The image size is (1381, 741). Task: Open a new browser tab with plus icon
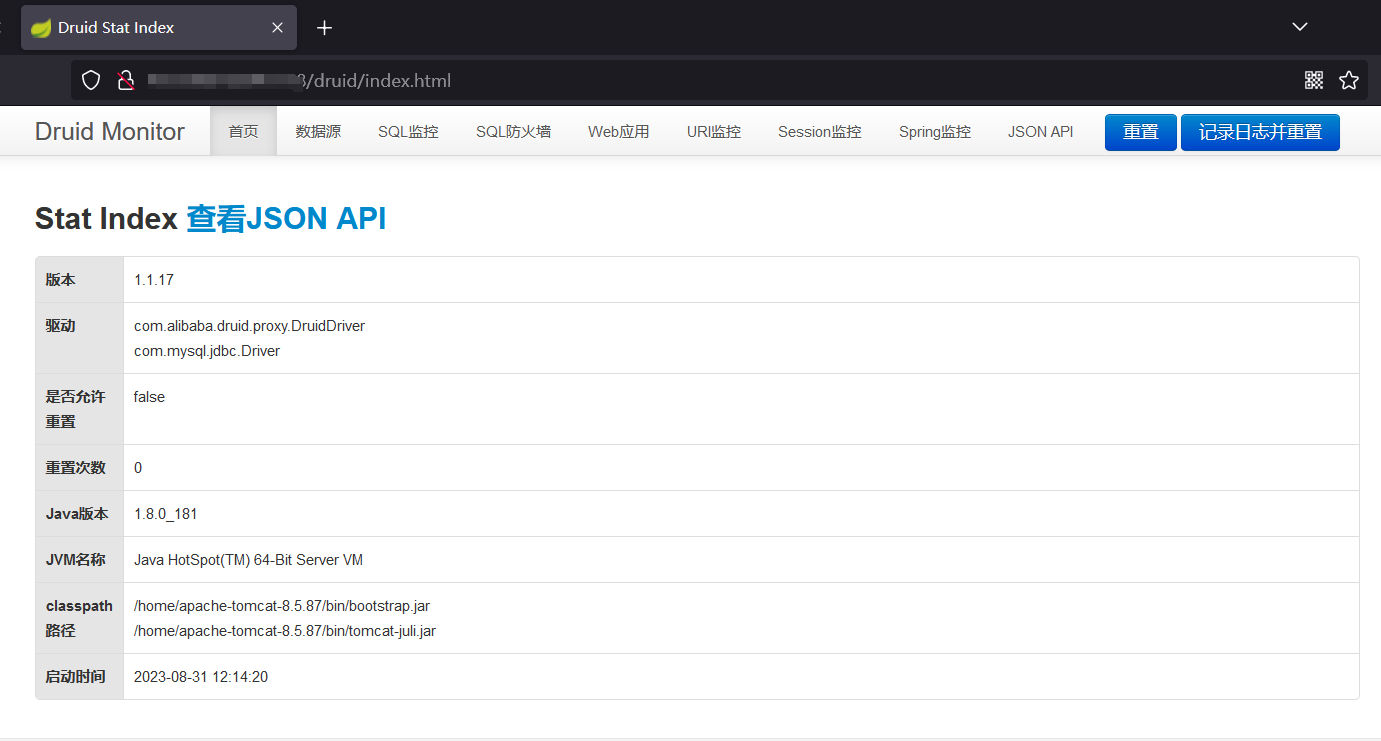[324, 28]
